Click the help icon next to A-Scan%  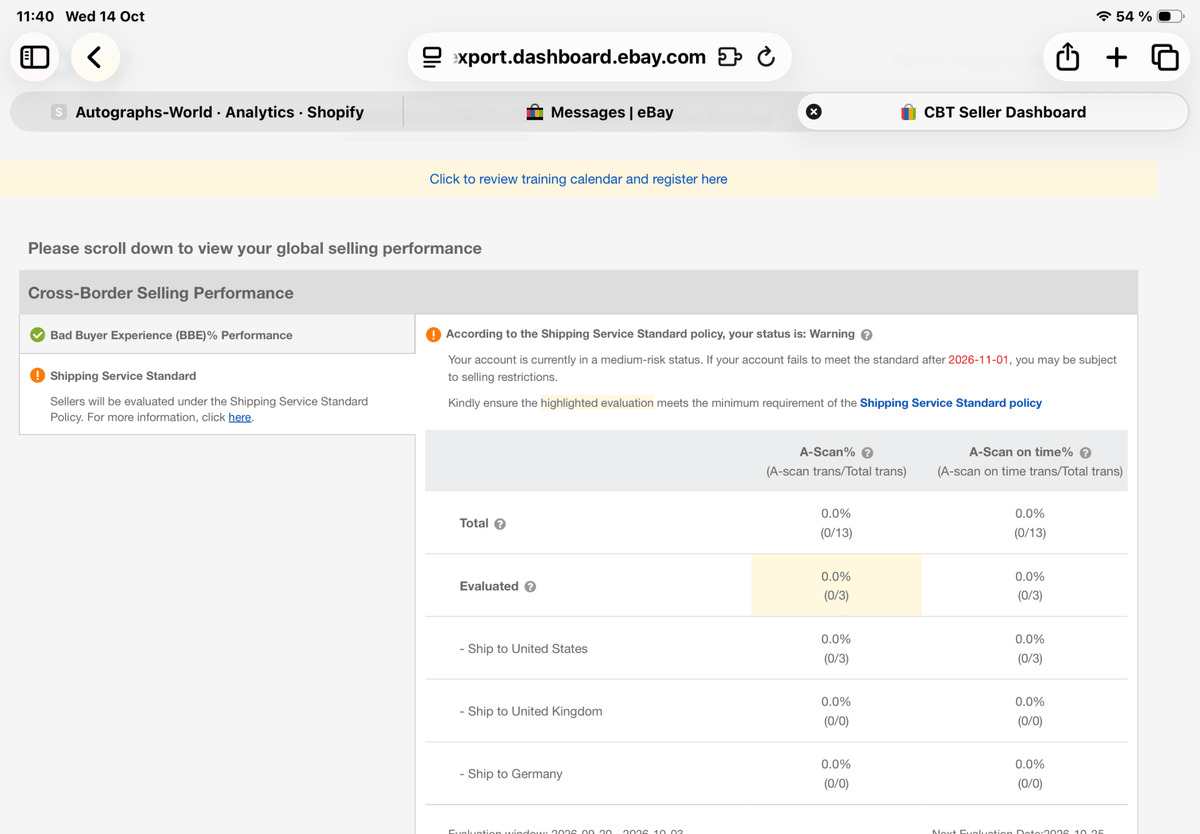tap(868, 453)
